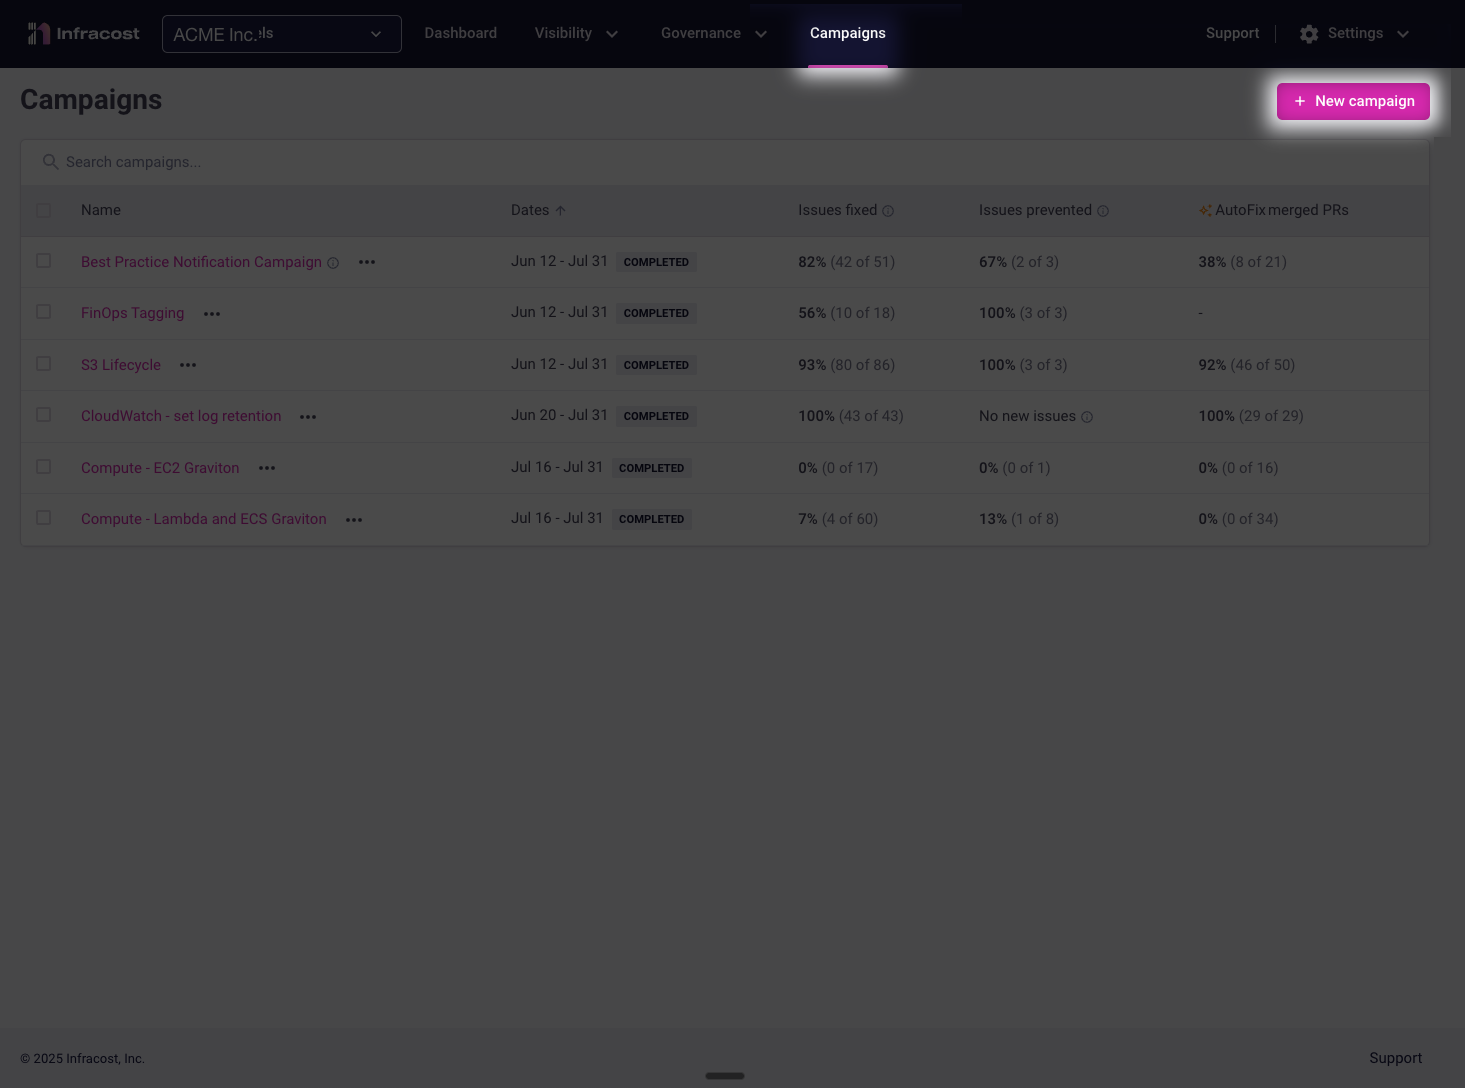
Task: Click the Settings gear icon
Action: 1309,34
